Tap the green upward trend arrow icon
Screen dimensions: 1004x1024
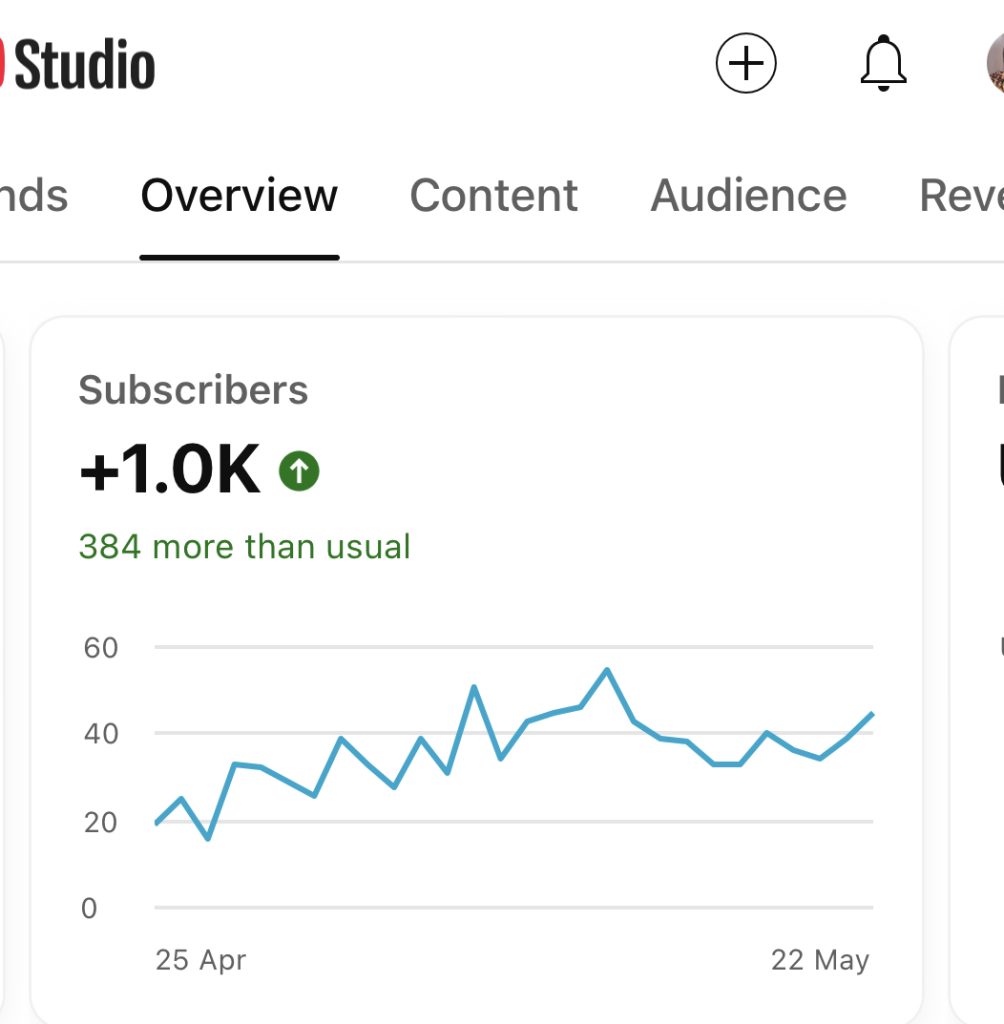299,470
